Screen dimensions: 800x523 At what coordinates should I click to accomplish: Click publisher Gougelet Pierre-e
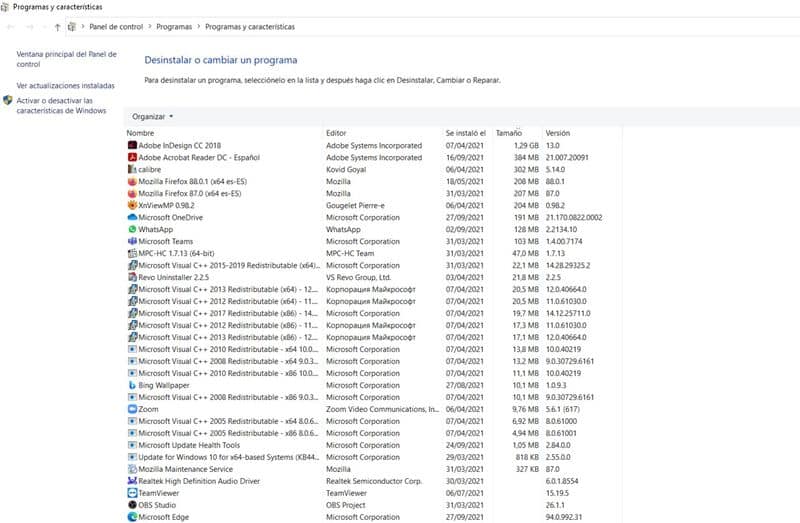coord(355,205)
